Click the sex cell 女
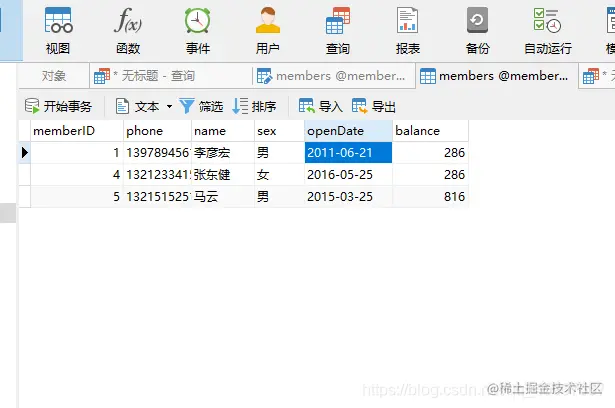Viewport: 615px width, 408px height. click(280, 174)
